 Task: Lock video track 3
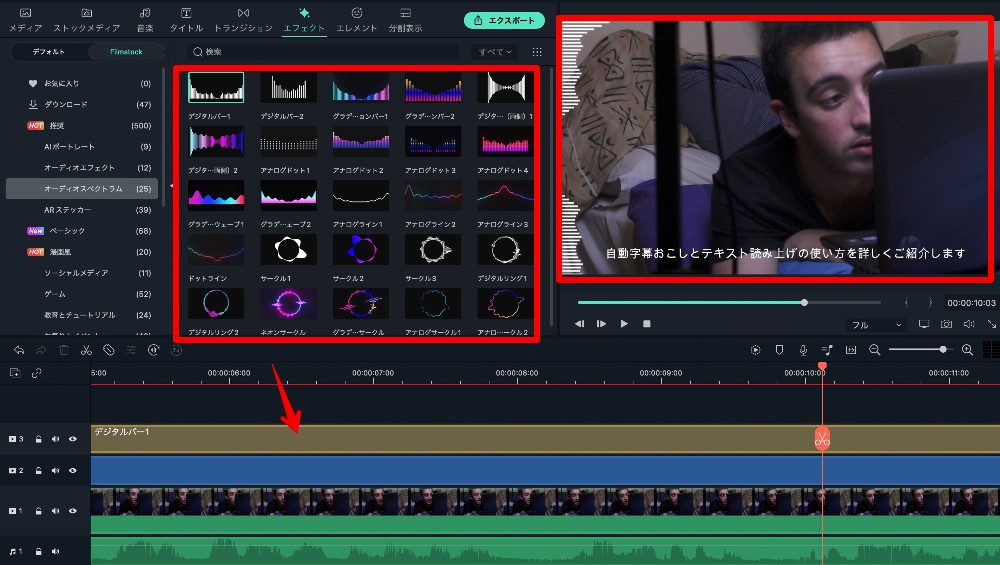click(x=38, y=439)
